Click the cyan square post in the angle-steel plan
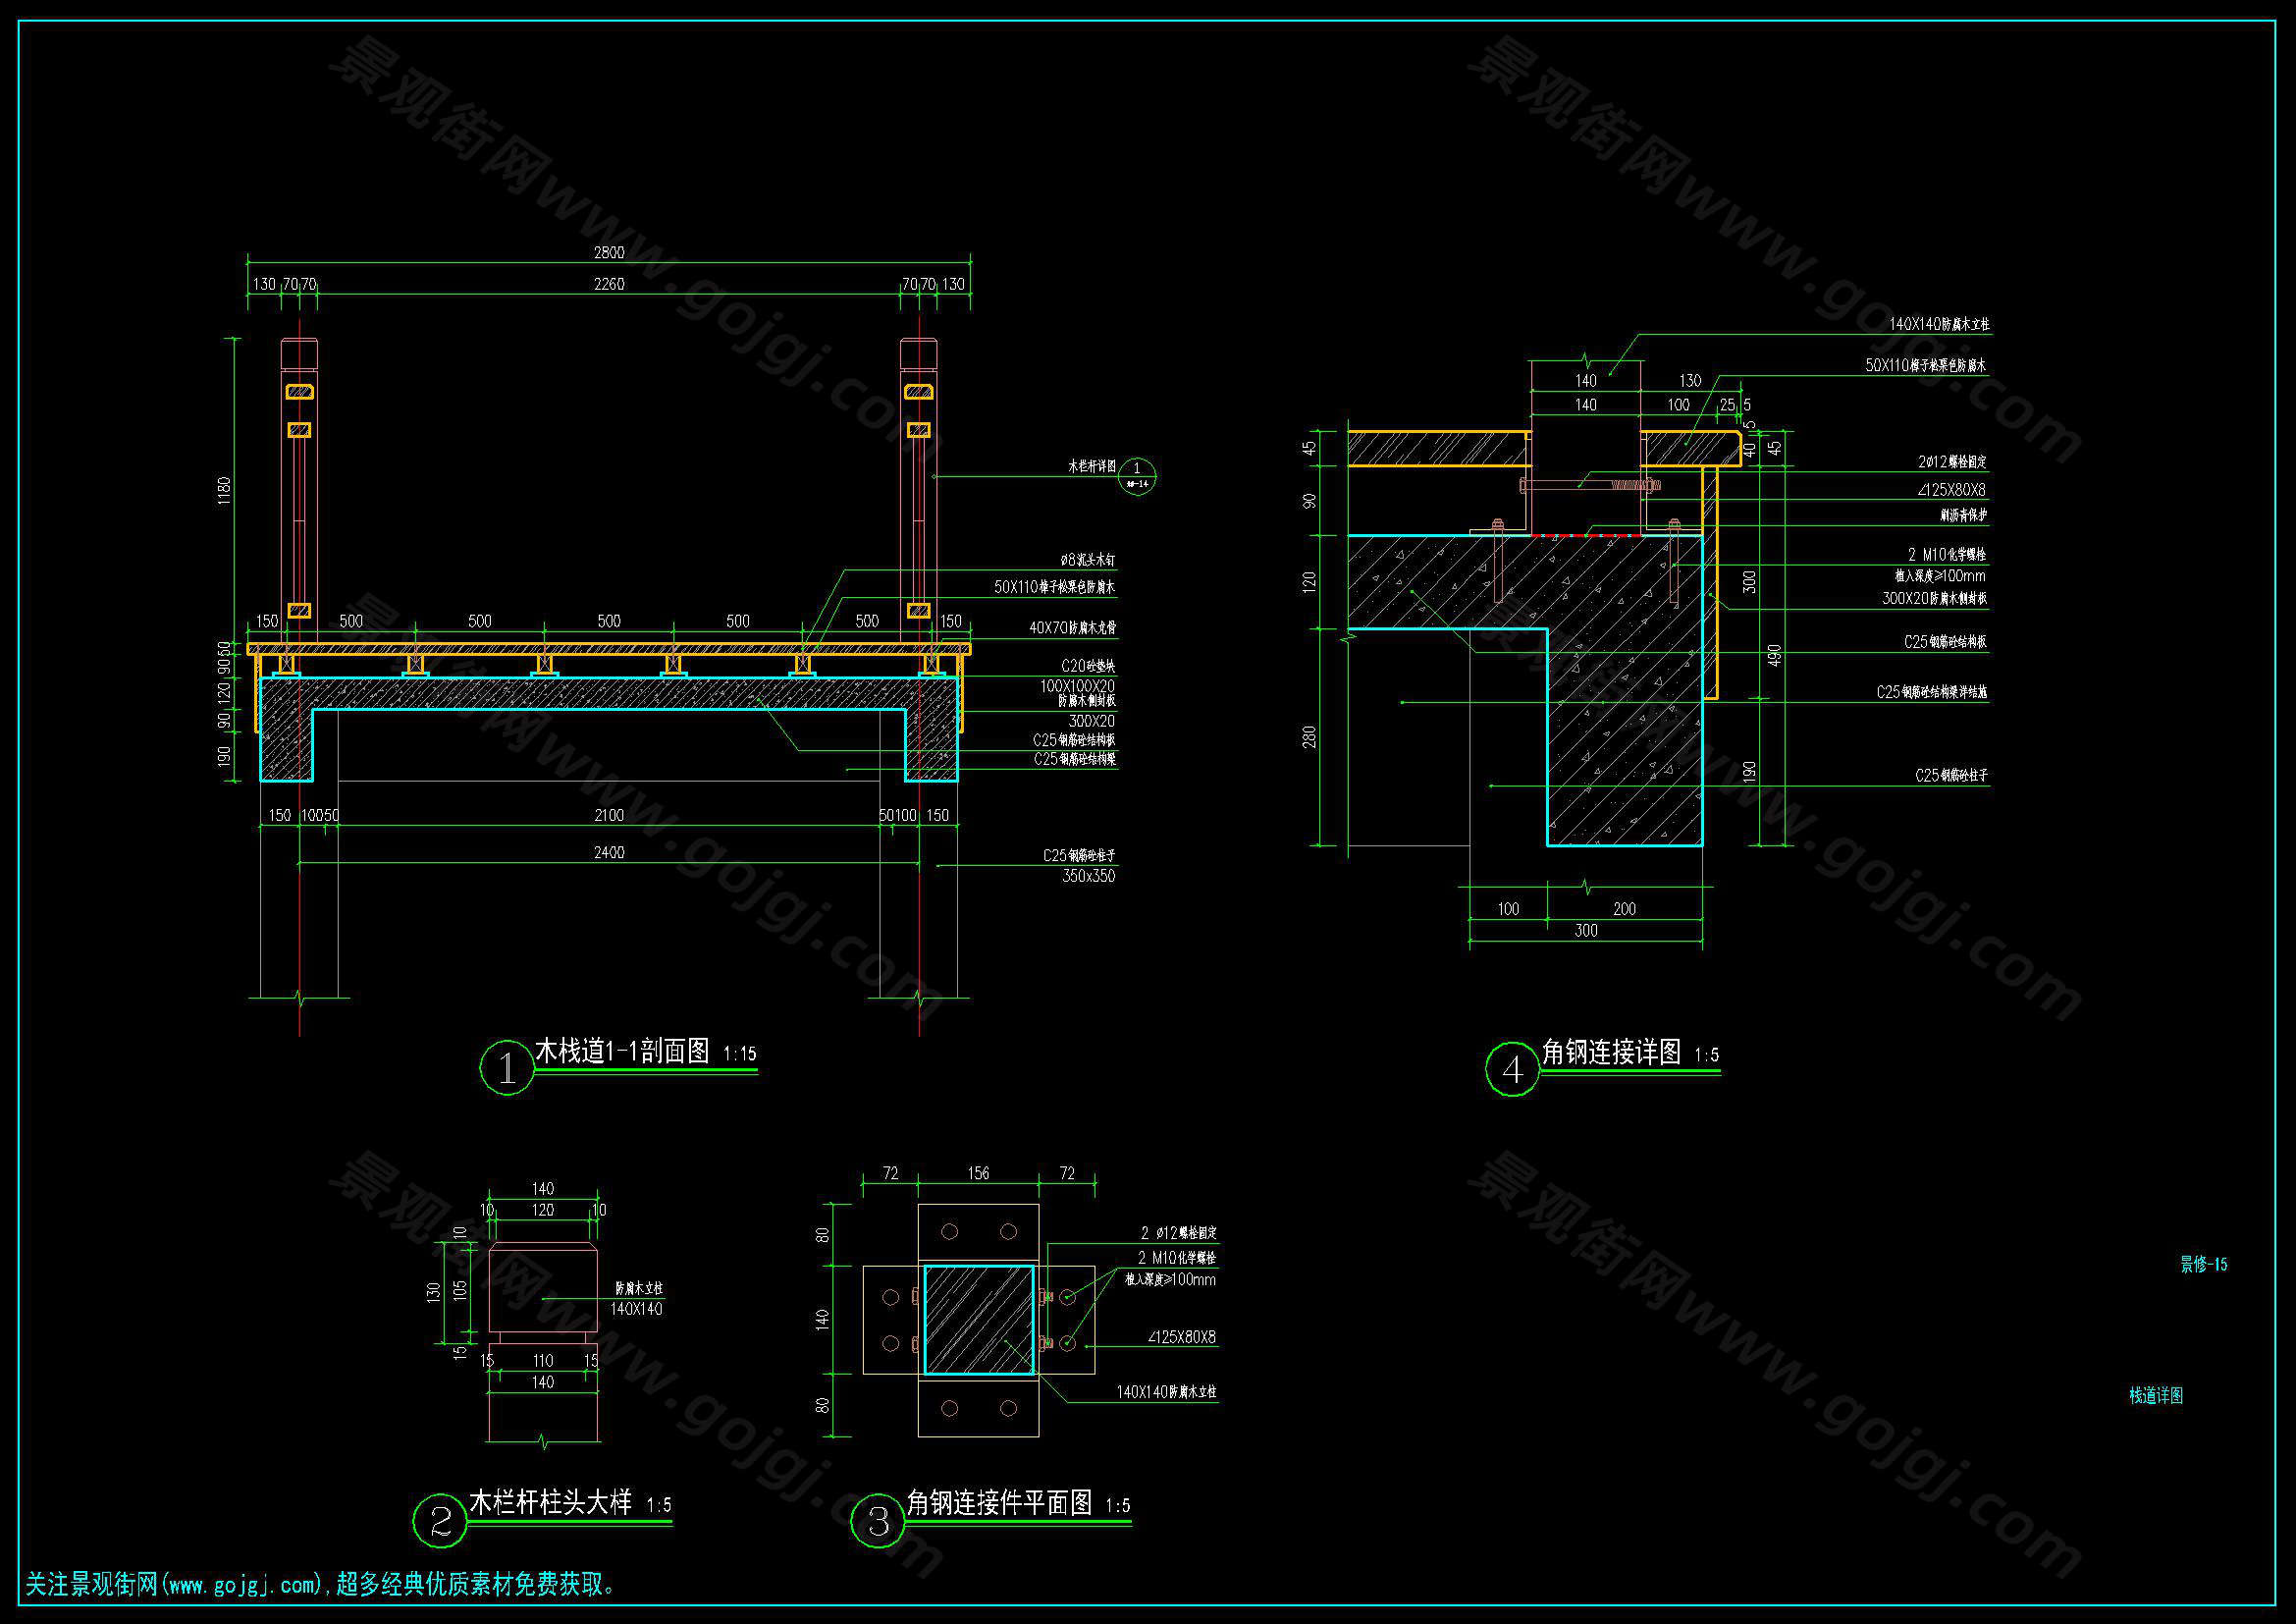Viewport: 2296px width, 1624px height. 978,1319
